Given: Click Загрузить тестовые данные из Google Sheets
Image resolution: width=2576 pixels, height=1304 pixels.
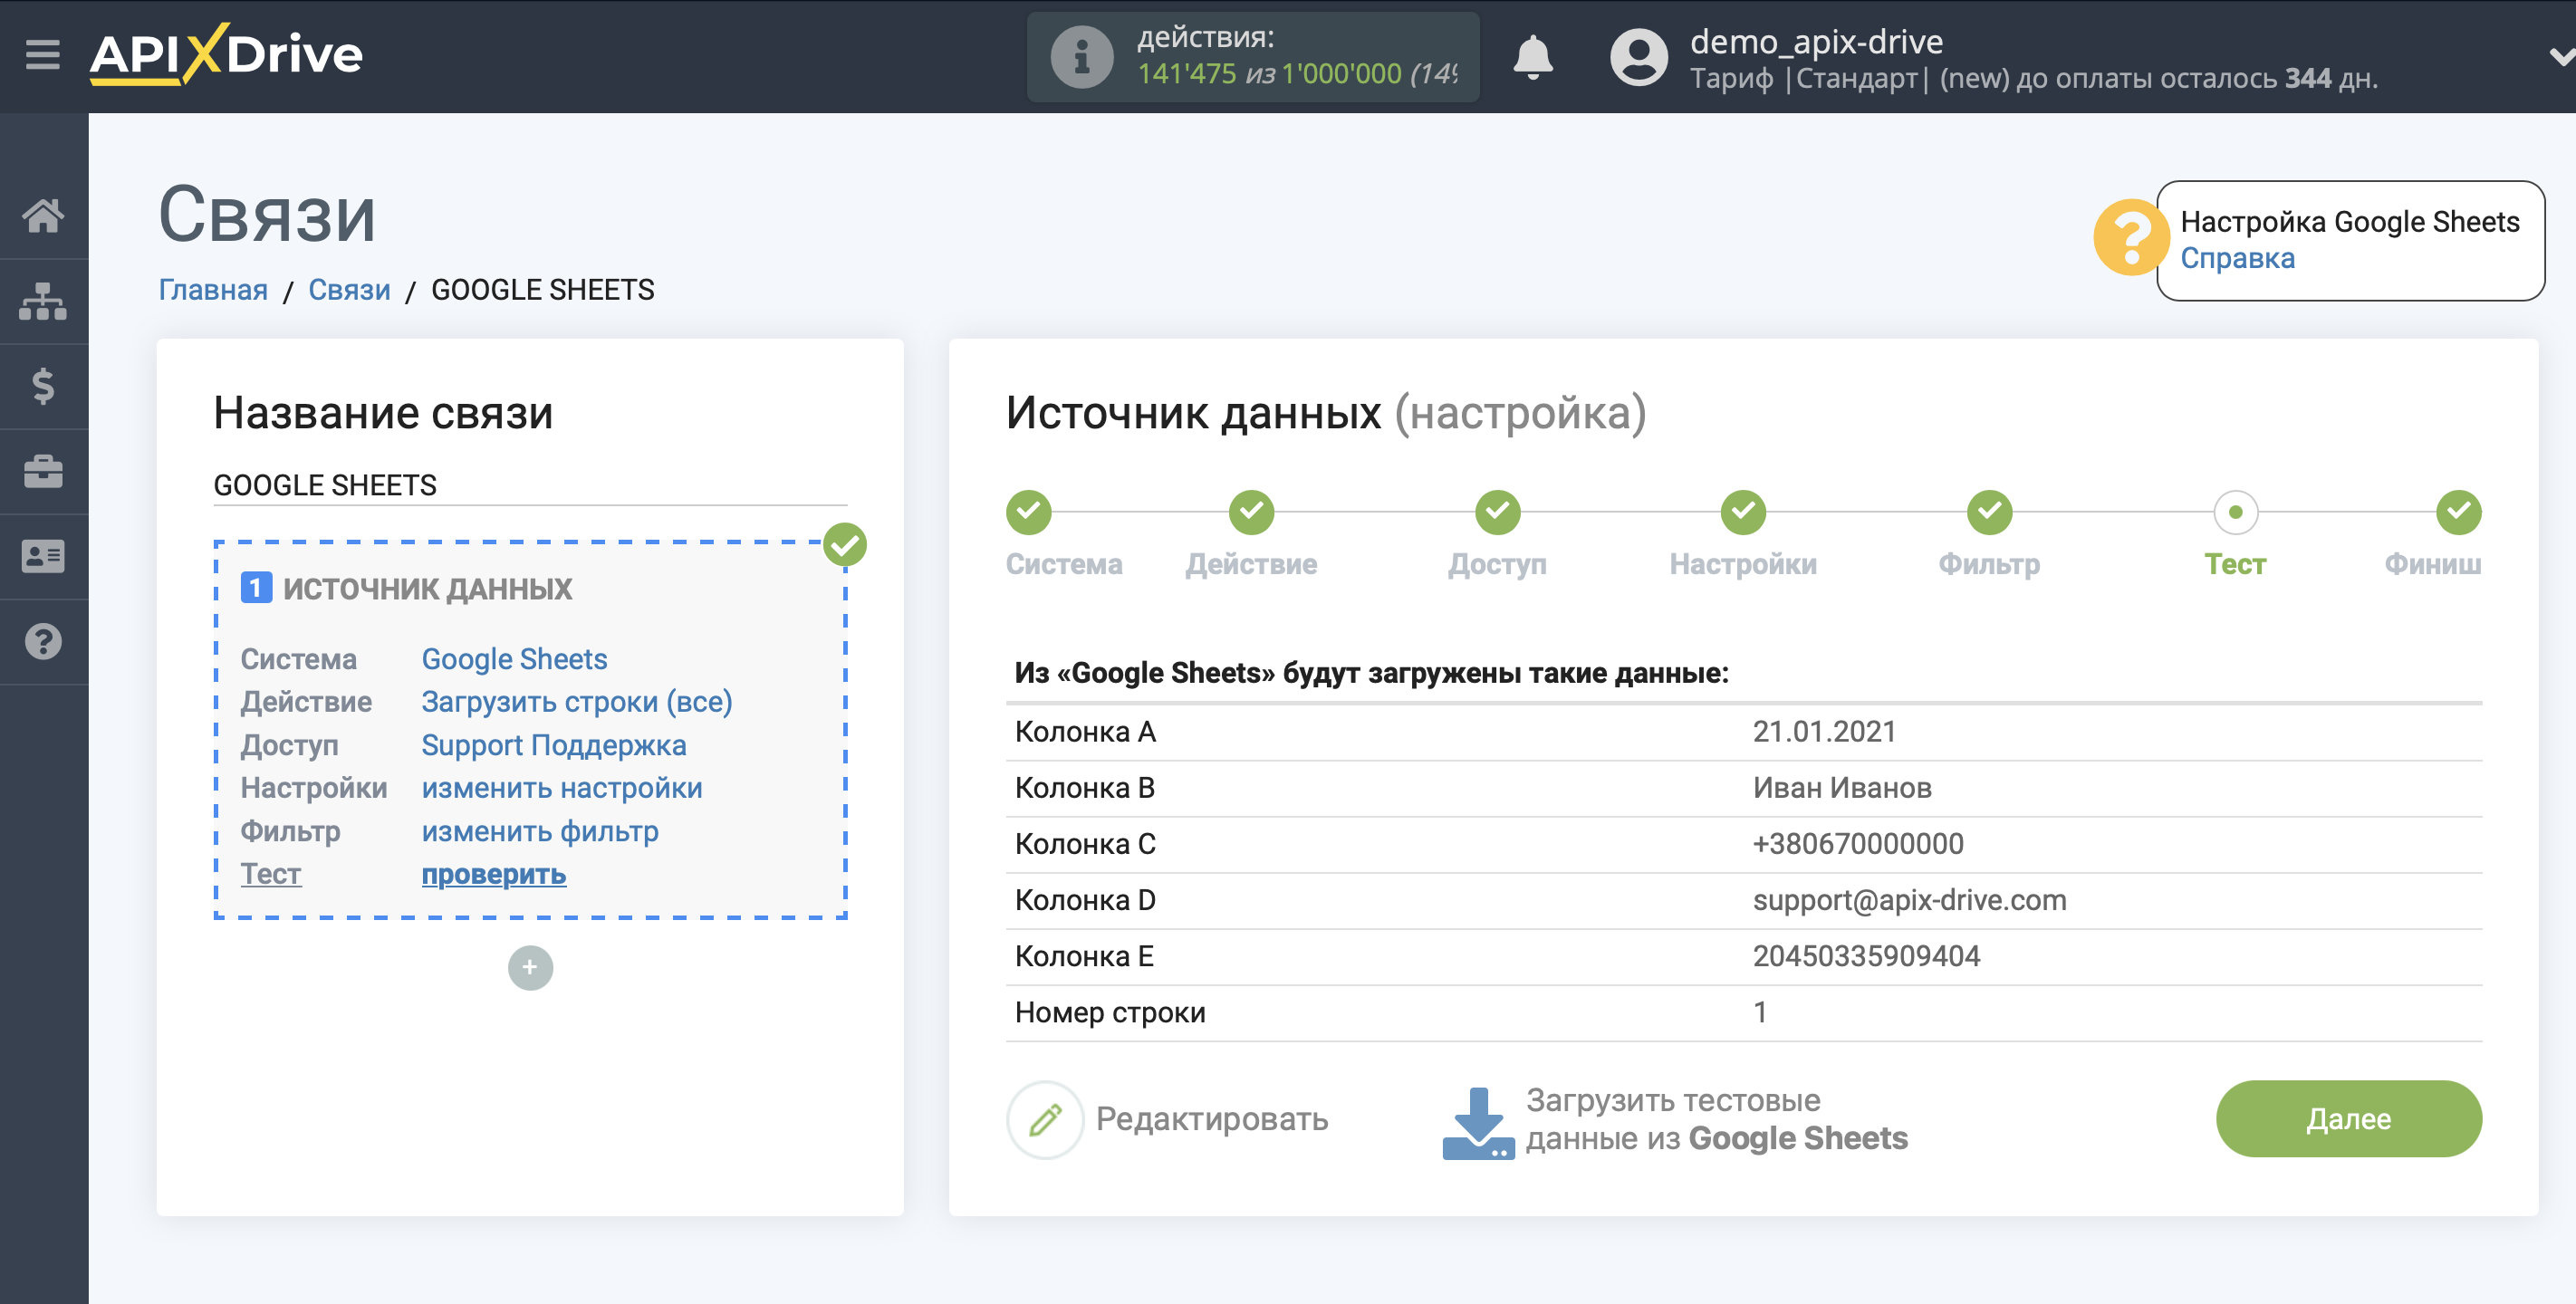Looking at the screenshot, I should [x=1716, y=1119].
